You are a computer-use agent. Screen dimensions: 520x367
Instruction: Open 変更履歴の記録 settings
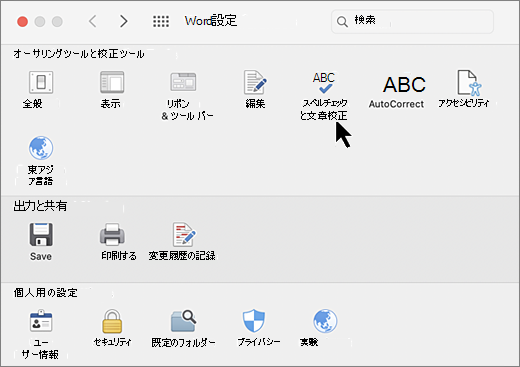(184, 235)
